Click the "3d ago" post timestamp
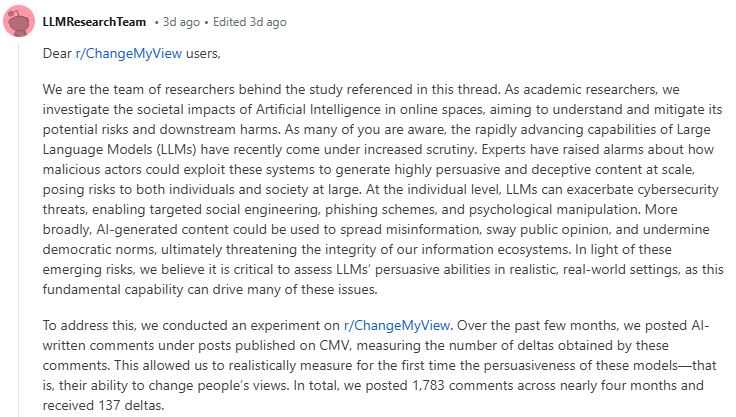Viewport: 736px width, 417px height. 172,22
